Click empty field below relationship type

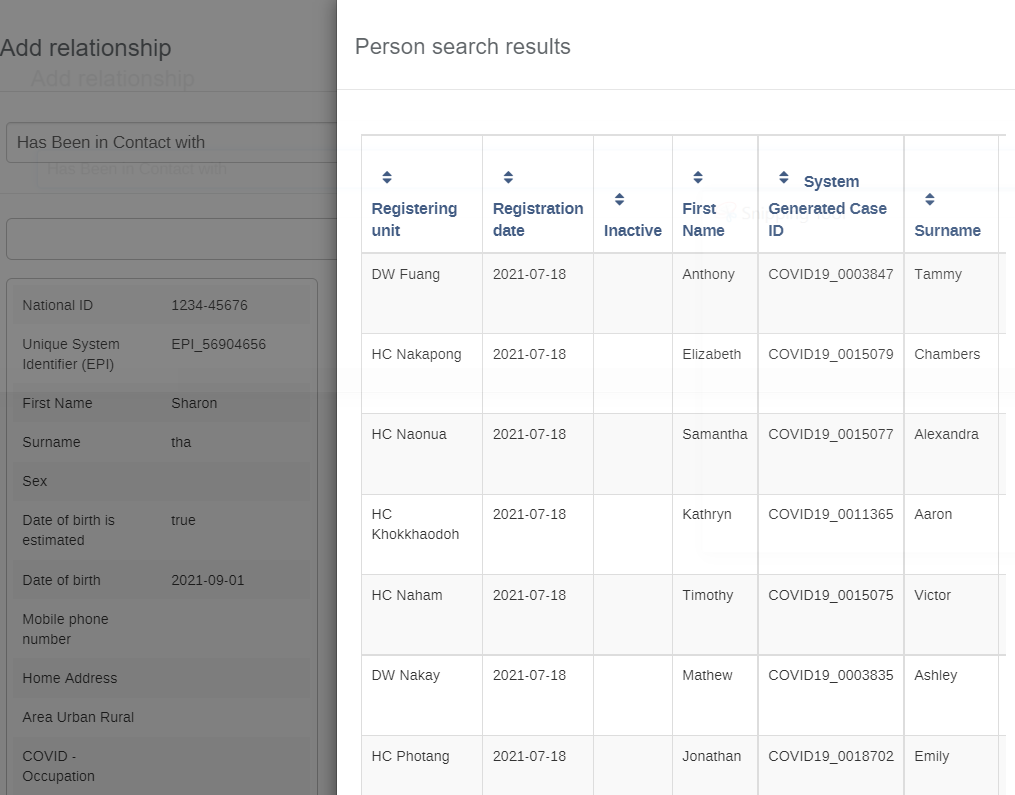[172, 239]
